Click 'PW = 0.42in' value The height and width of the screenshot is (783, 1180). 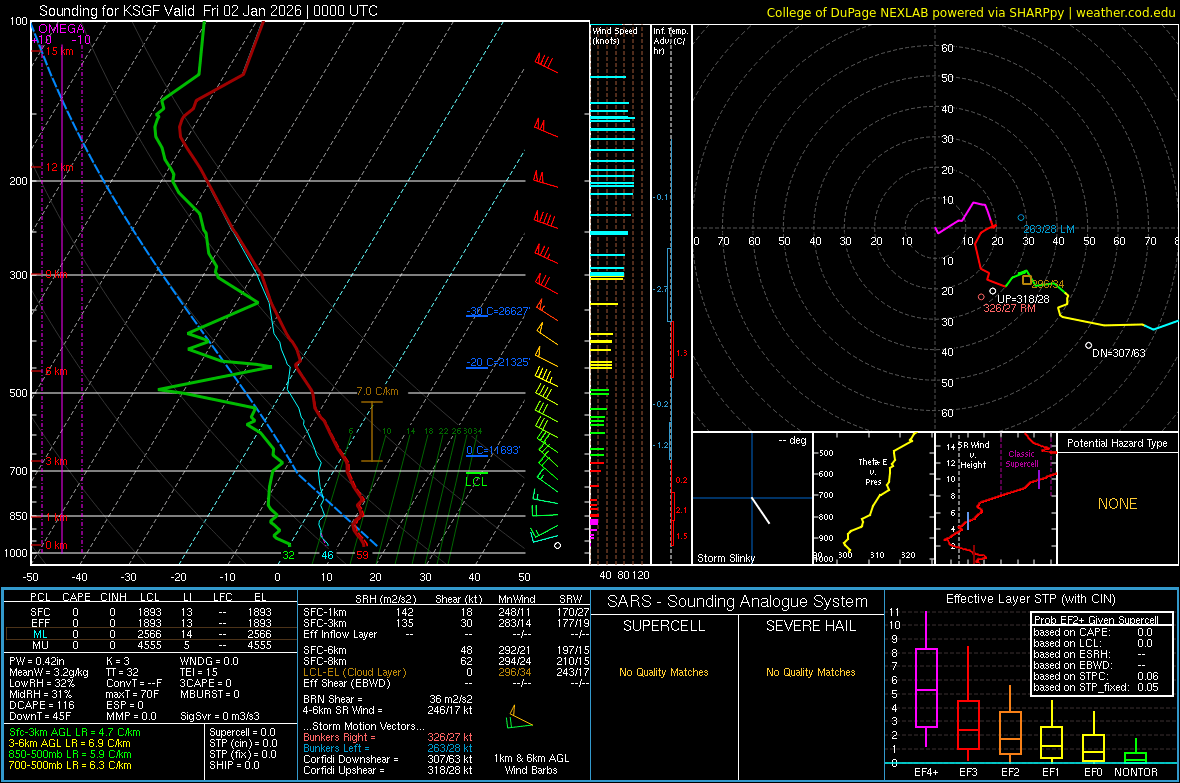(38, 661)
